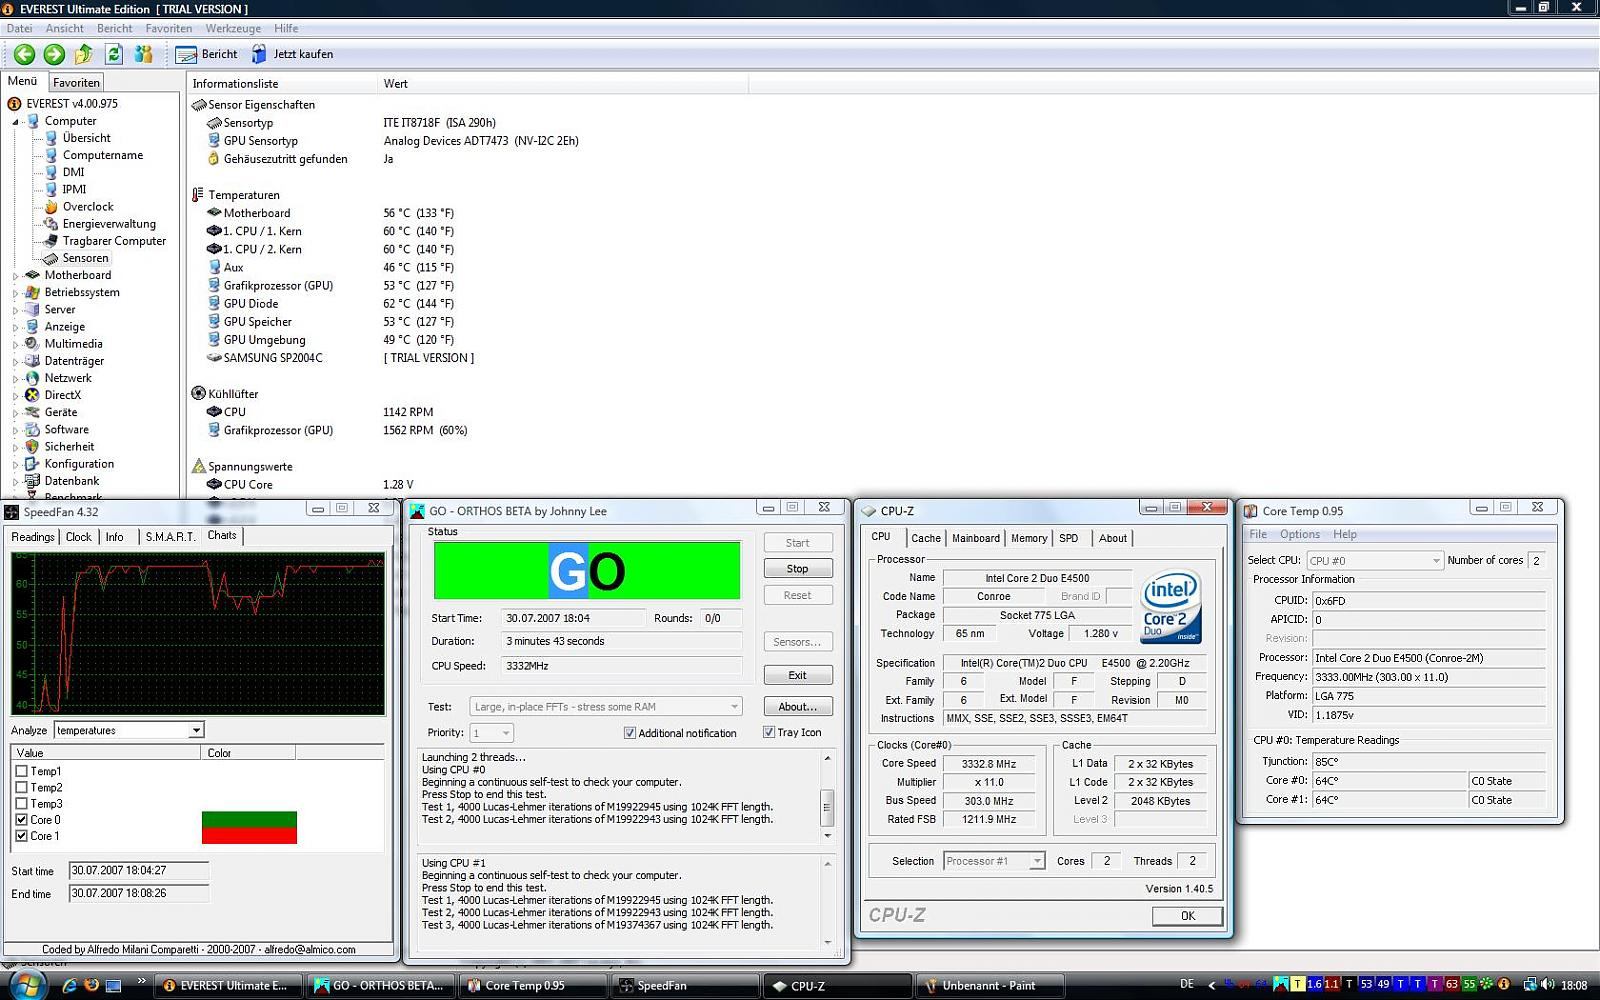Expand the Motherboard tree node
1600x1000 pixels.
click(16, 275)
